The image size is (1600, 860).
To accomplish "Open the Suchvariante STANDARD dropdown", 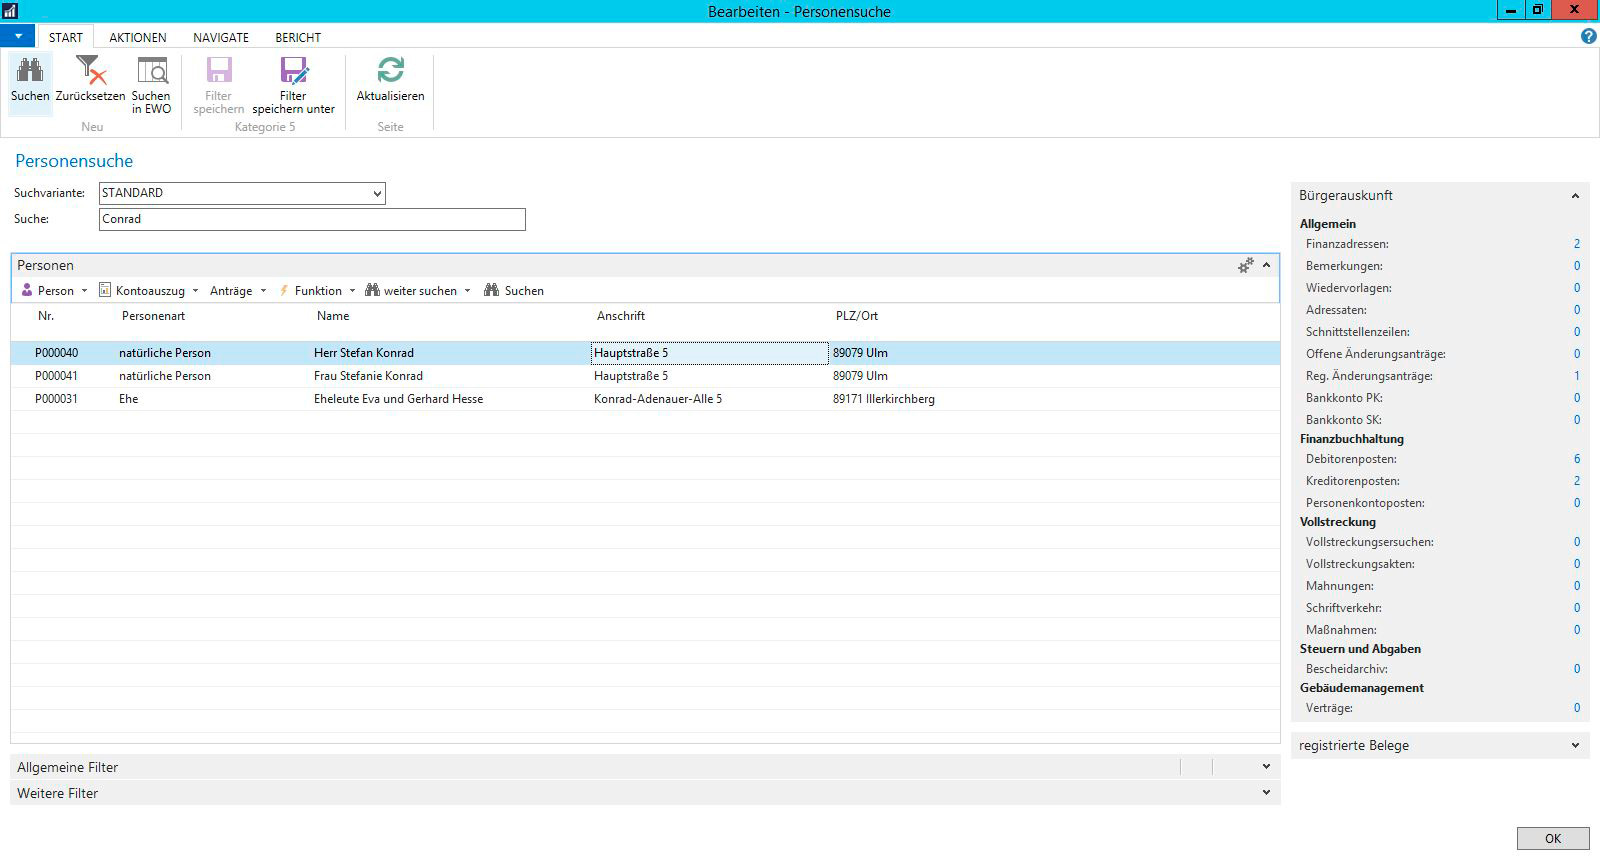I will pyautogui.click(x=377, y=193).
